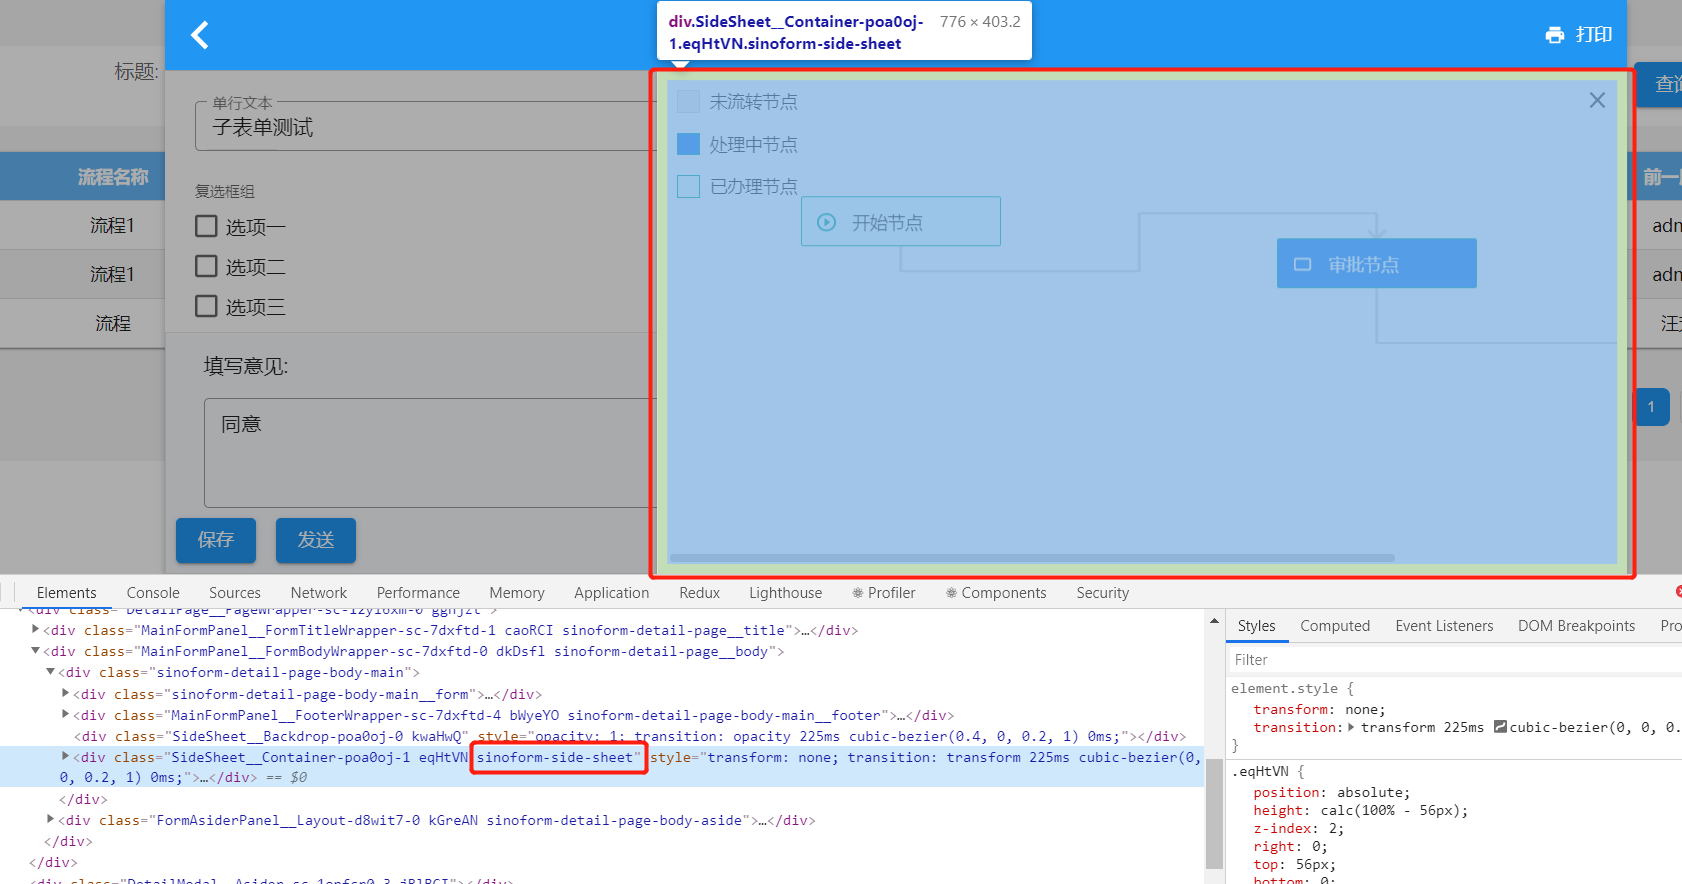Image resolution: width=1682 pixels, height=884 pixels.
Task: Open the Sources tab
Action: [235, 593]
